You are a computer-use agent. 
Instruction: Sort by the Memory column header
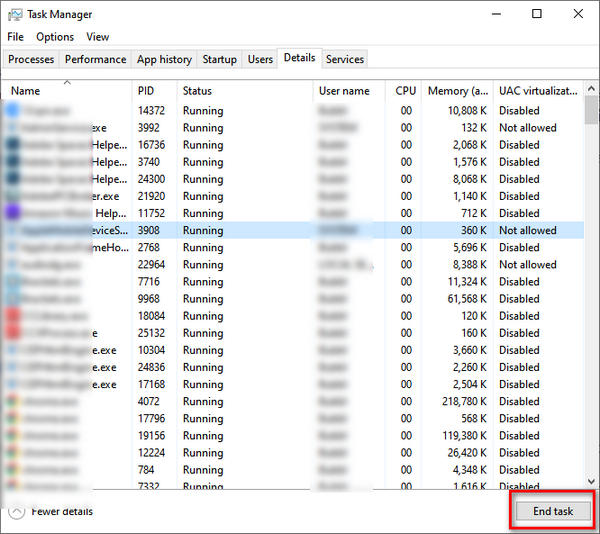[457, 91]
